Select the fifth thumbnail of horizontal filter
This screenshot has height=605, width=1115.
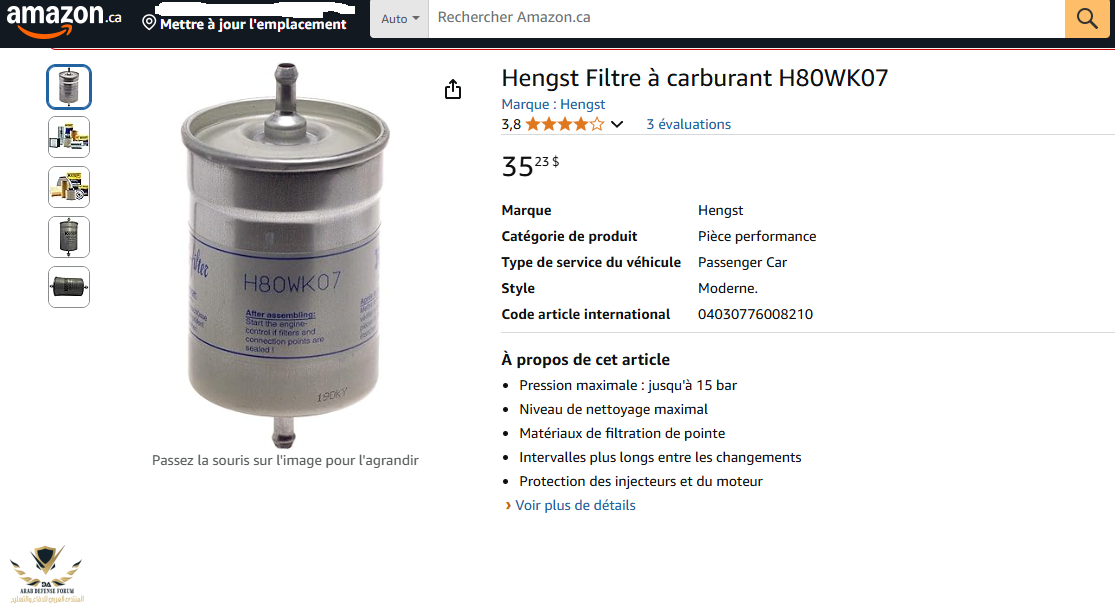pos(69,287)
